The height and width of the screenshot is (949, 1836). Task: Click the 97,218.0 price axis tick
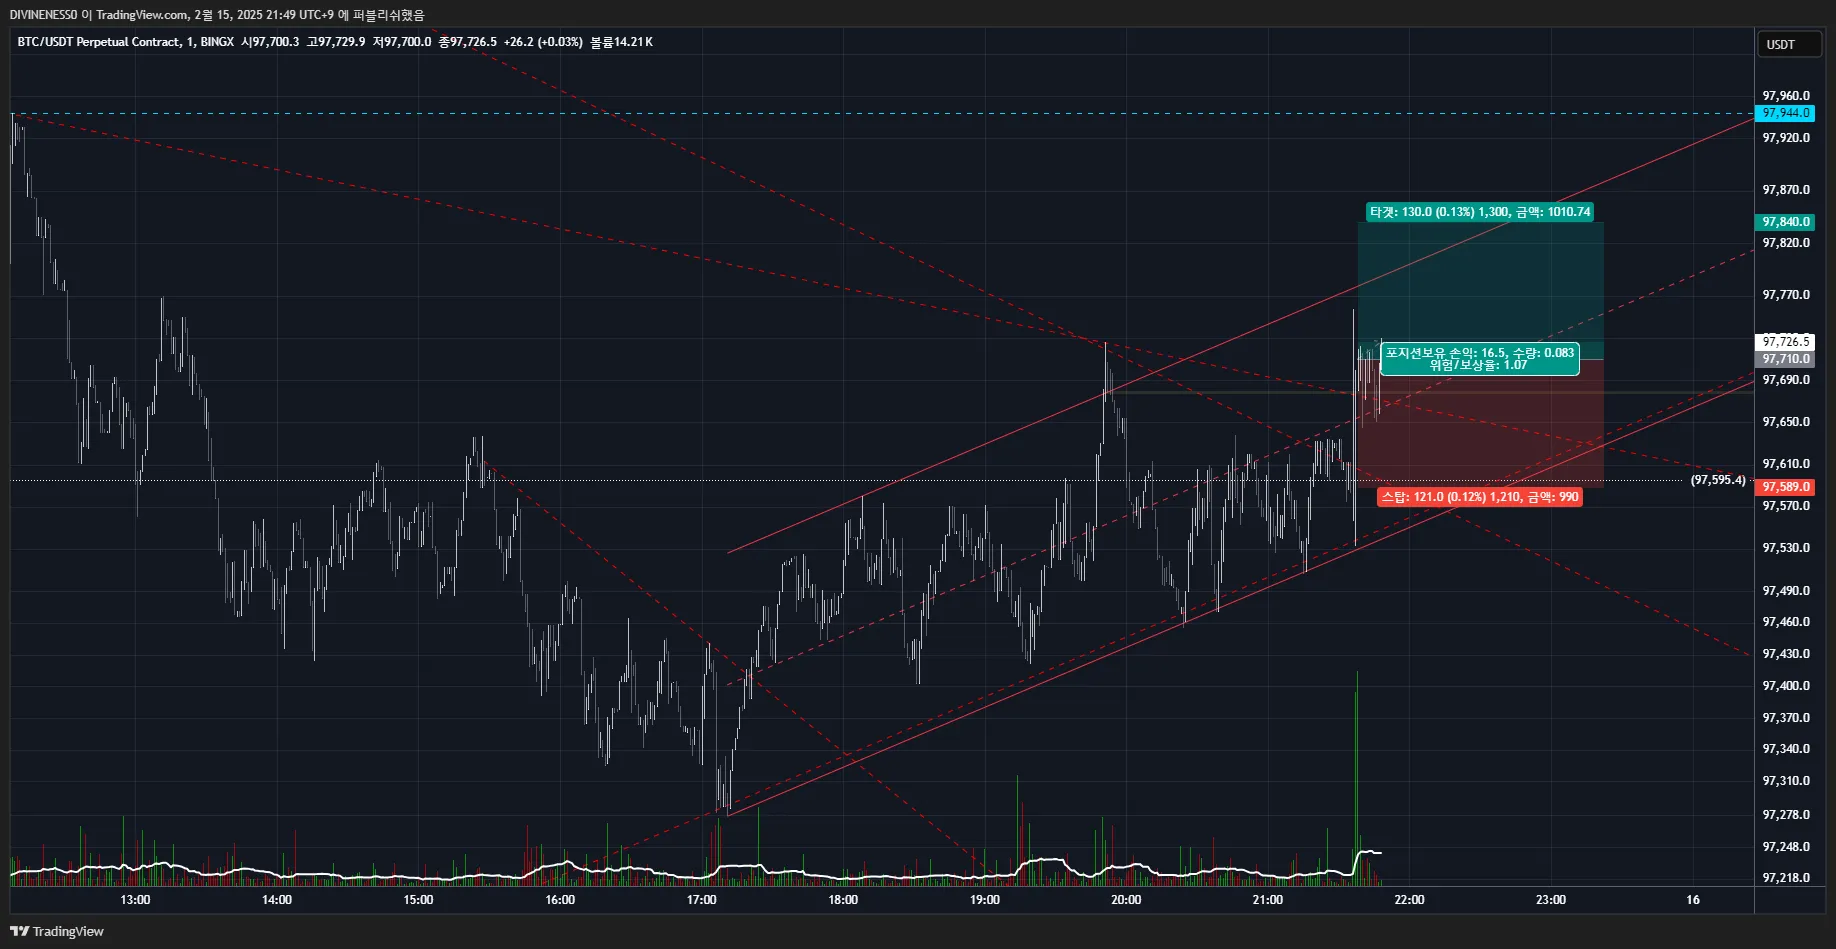1786,878
